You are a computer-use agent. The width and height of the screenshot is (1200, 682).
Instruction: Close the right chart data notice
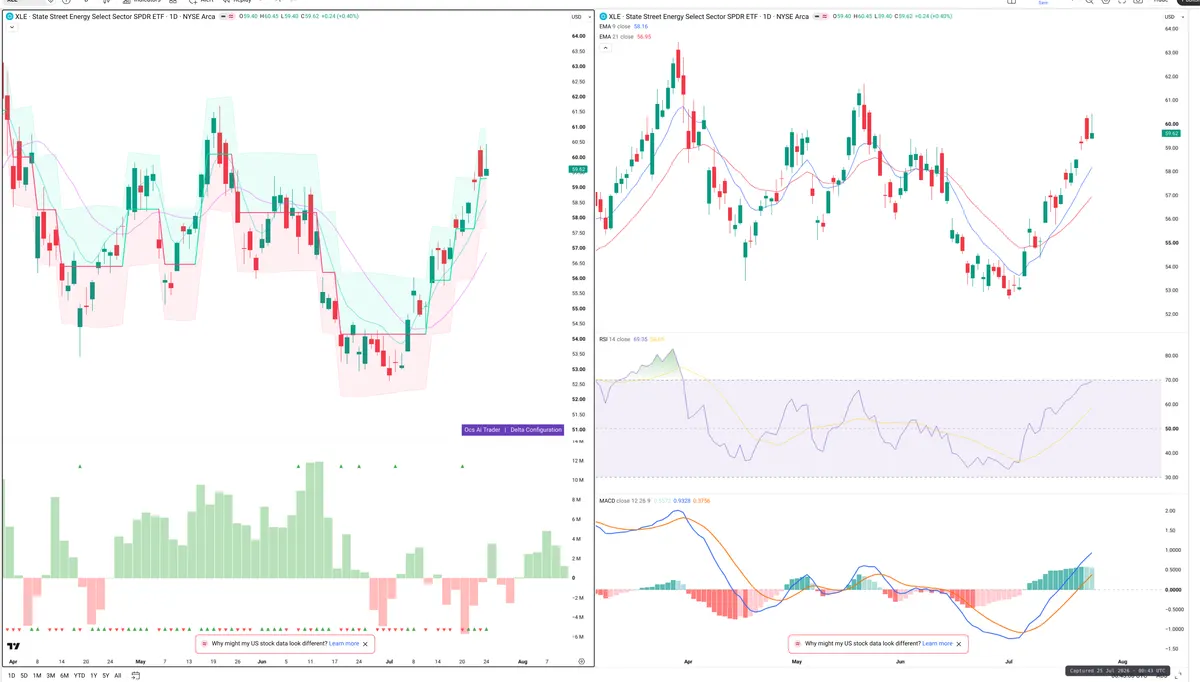pyautogui.click(x=960, y=644)
